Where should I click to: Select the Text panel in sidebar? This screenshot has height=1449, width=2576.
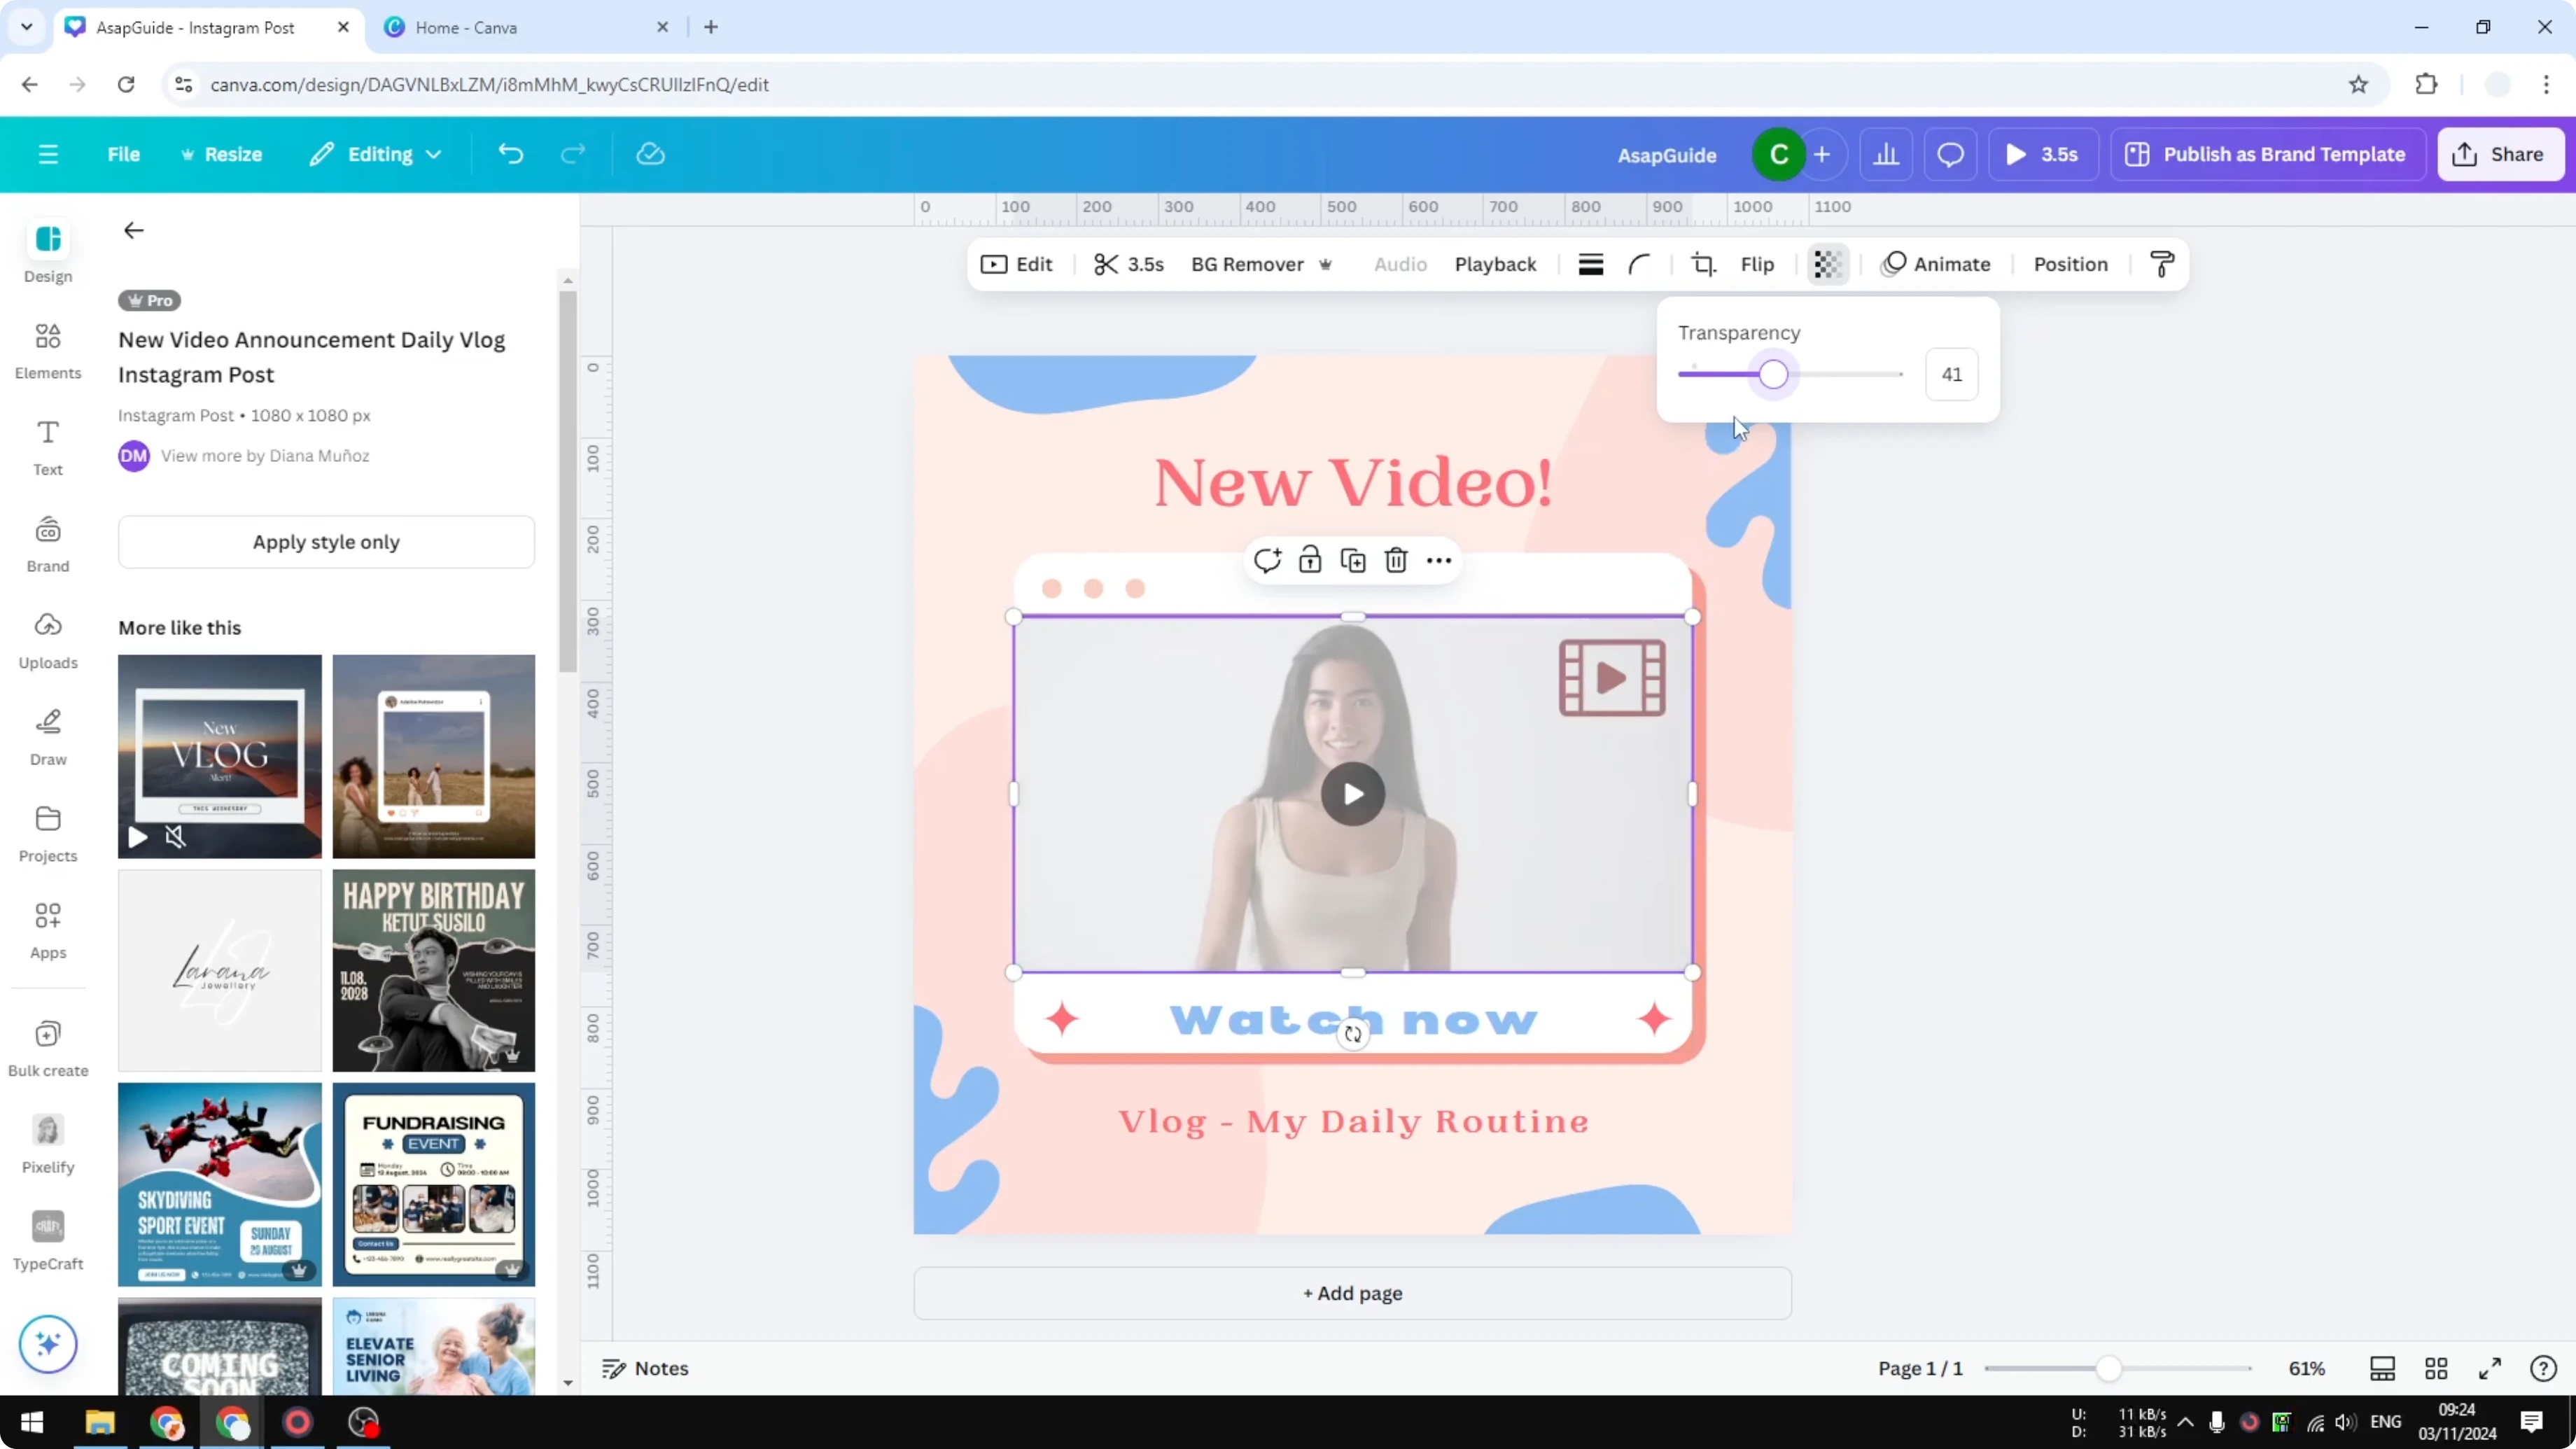(47, 446)
